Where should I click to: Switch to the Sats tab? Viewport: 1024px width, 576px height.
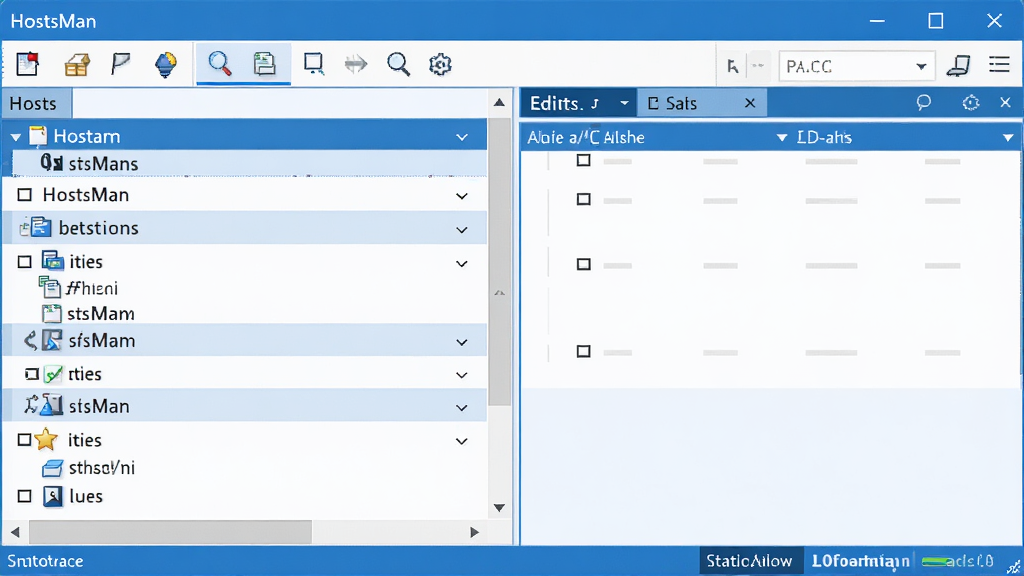pyautogui.click(x=701, y=103)
